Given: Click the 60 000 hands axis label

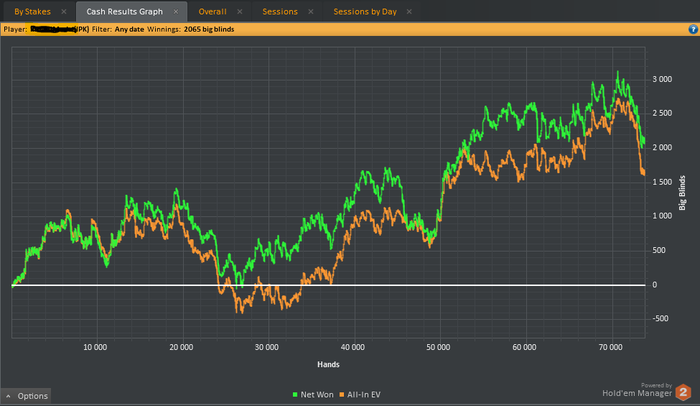Looking at the screenshot, I should click(525, 347).
